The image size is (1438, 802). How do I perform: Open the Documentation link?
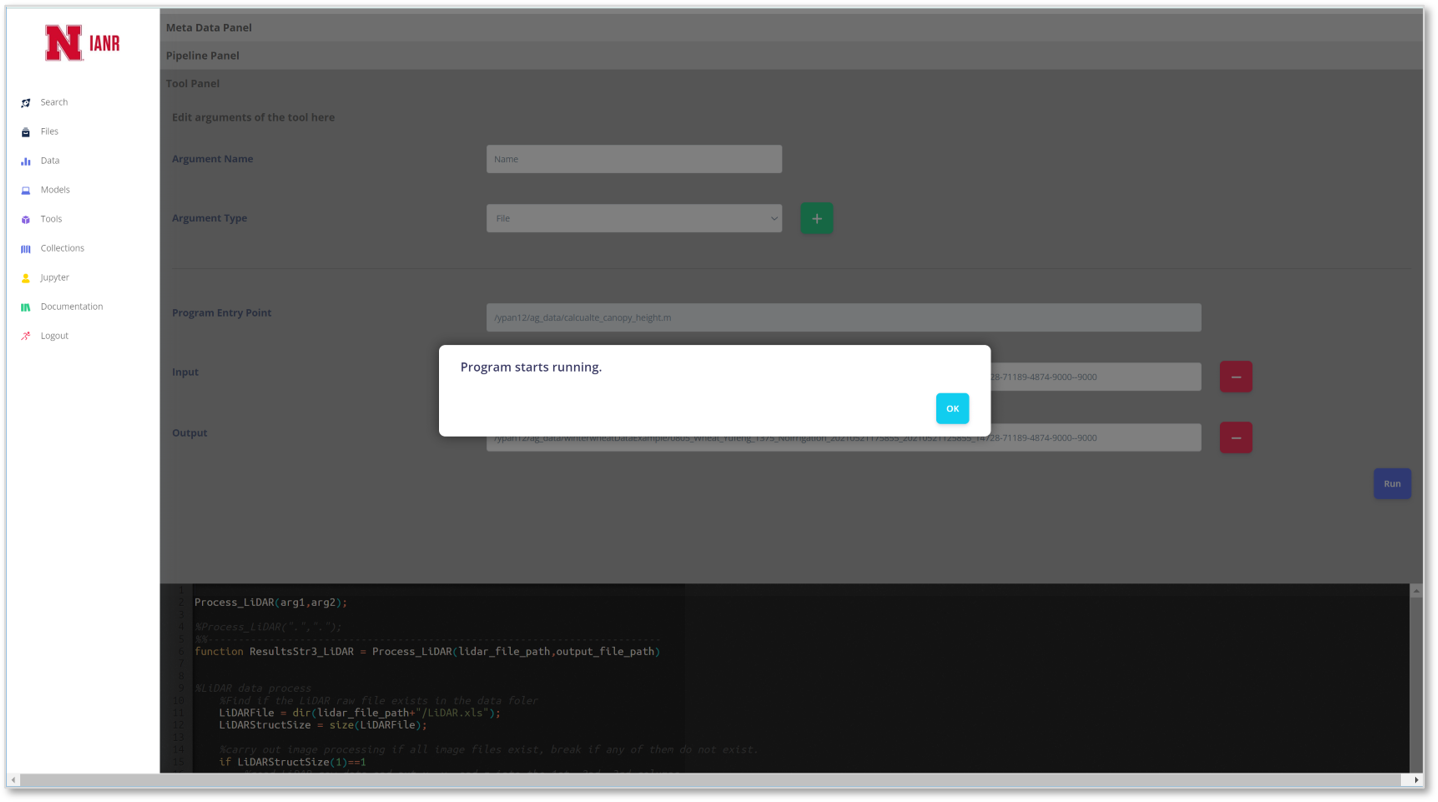72,306
